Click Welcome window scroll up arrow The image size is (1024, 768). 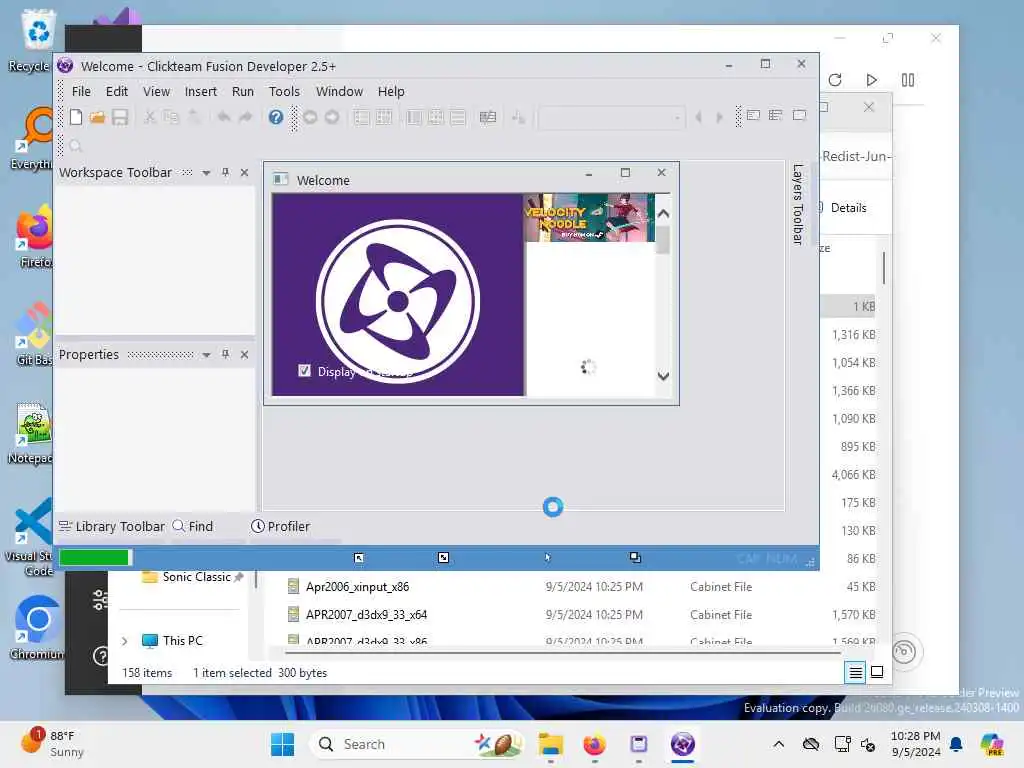(x=663, y=214)
